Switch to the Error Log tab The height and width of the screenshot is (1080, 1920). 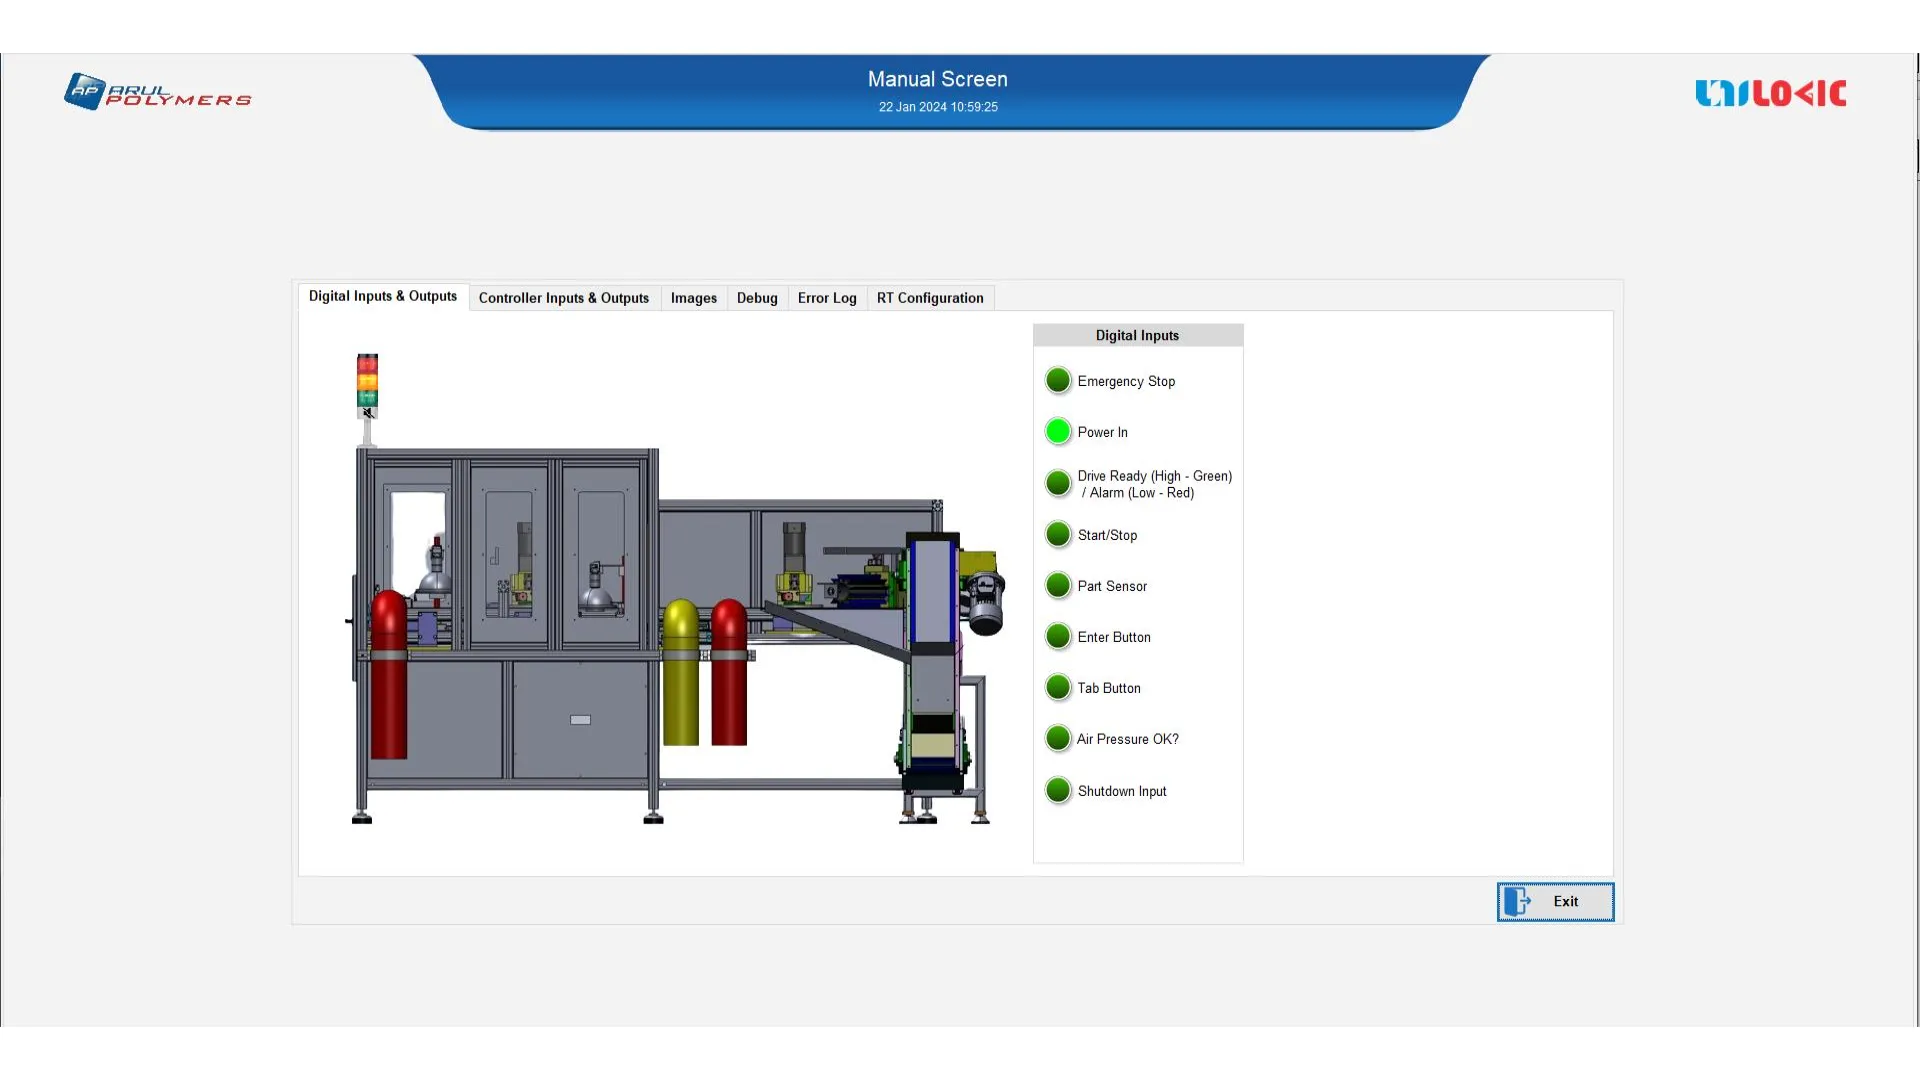[x=827, y=298]
